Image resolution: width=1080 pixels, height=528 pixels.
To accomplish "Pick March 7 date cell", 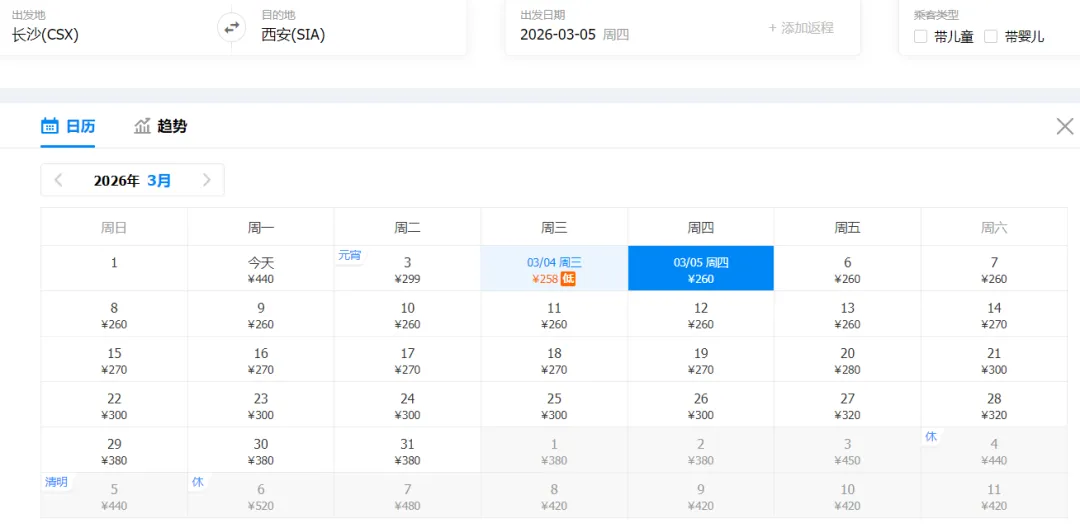I will coord(995,268).
